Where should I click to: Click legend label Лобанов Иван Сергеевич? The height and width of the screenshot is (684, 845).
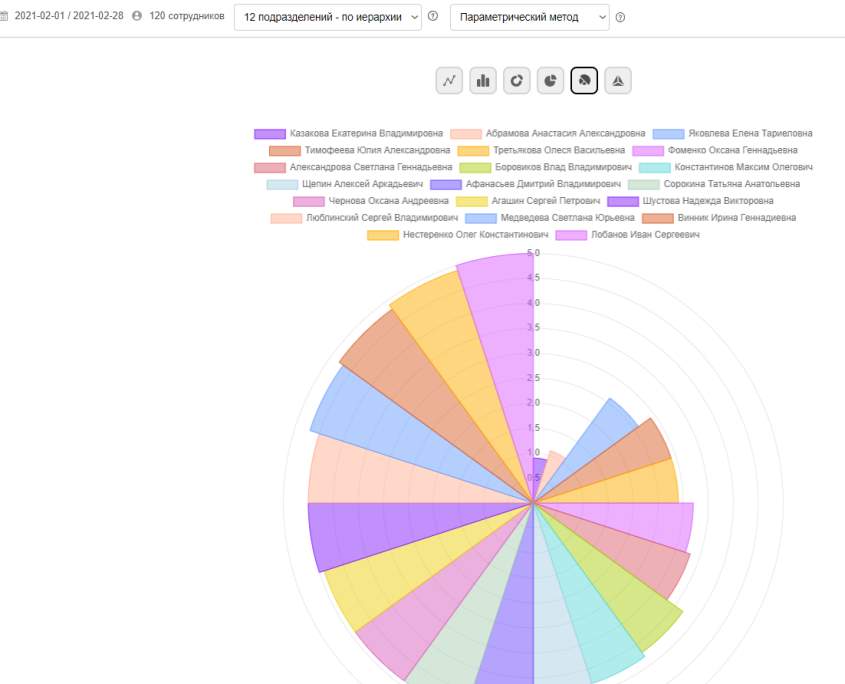click(645, 235)
